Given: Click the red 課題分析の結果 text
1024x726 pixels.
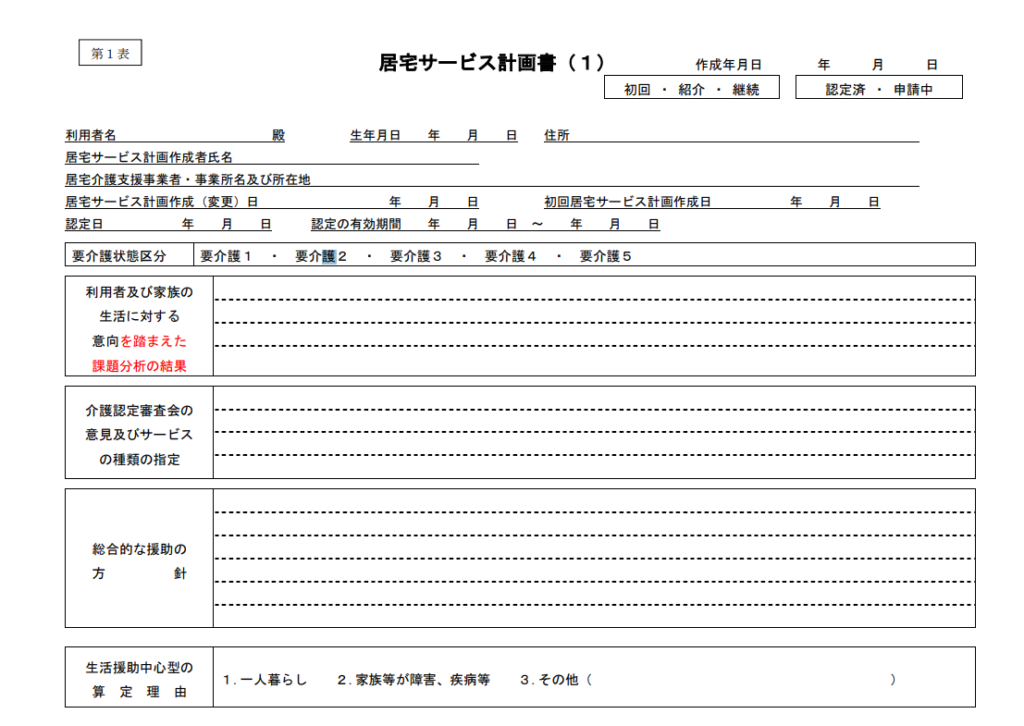Looking at the screenshot, I should (x=139, y=366).
